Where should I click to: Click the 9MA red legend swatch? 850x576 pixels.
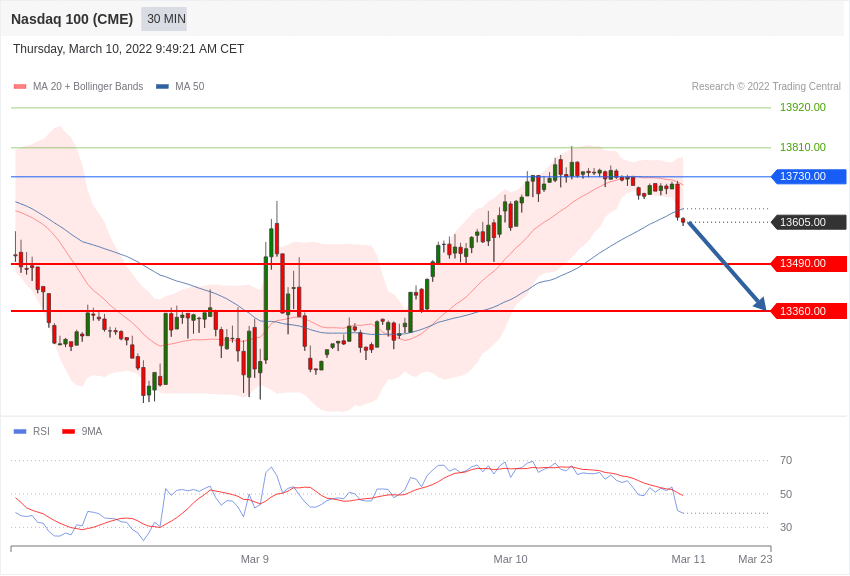[69, 431]
